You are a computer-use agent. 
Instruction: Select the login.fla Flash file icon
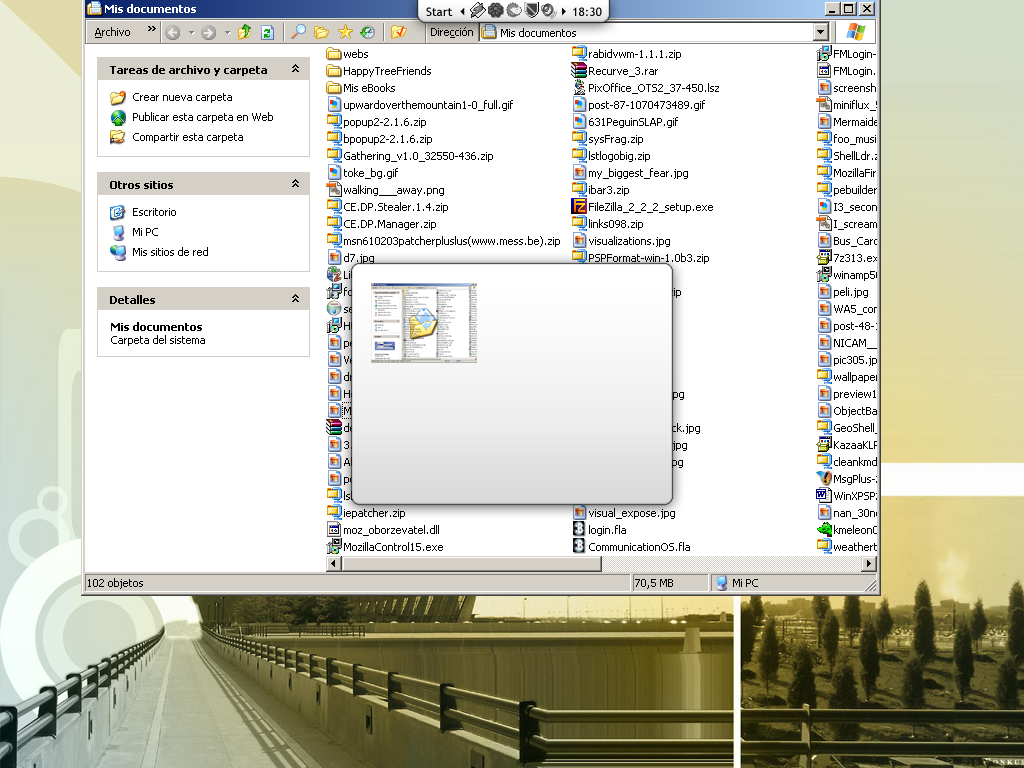[x=579, y=530]
